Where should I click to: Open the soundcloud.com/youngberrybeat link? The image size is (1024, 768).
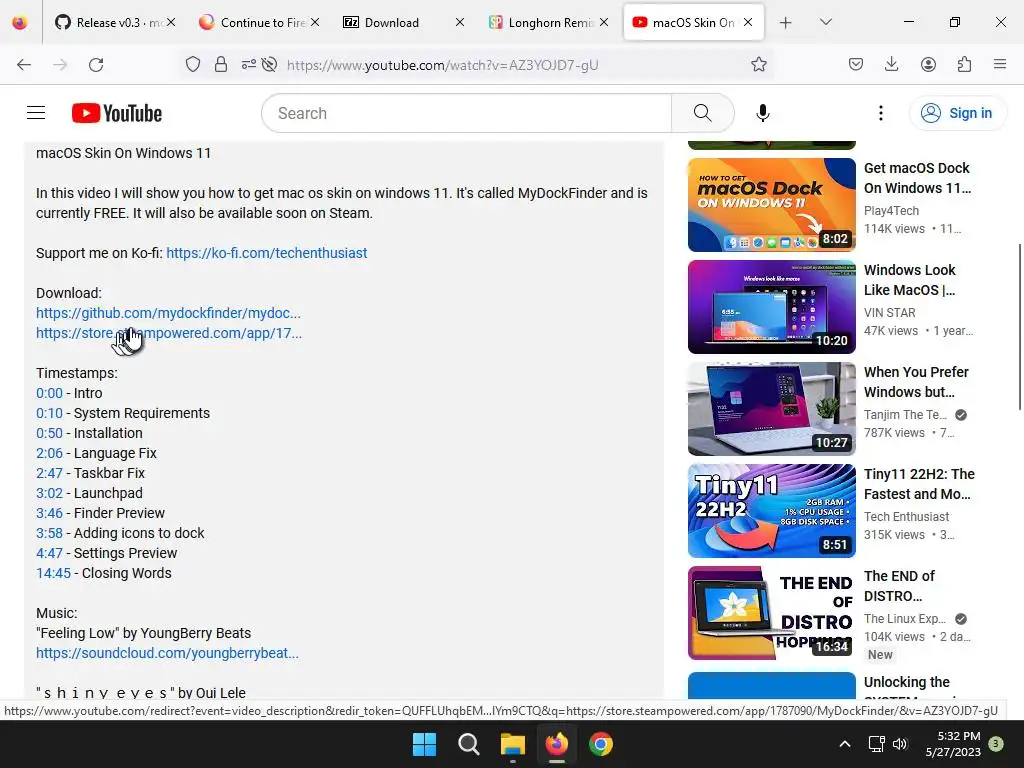(167, 653)
